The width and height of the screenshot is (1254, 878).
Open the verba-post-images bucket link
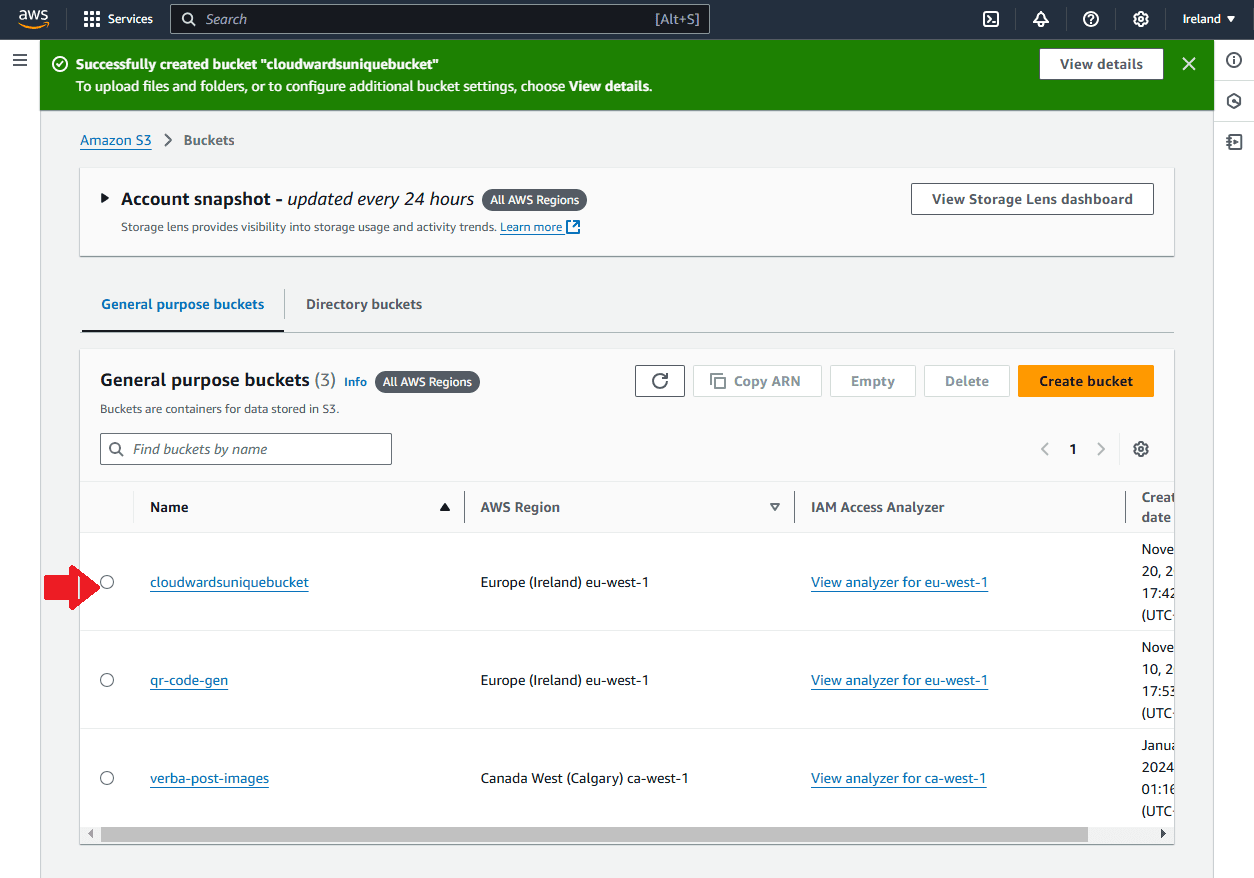(x=209, y=778)
